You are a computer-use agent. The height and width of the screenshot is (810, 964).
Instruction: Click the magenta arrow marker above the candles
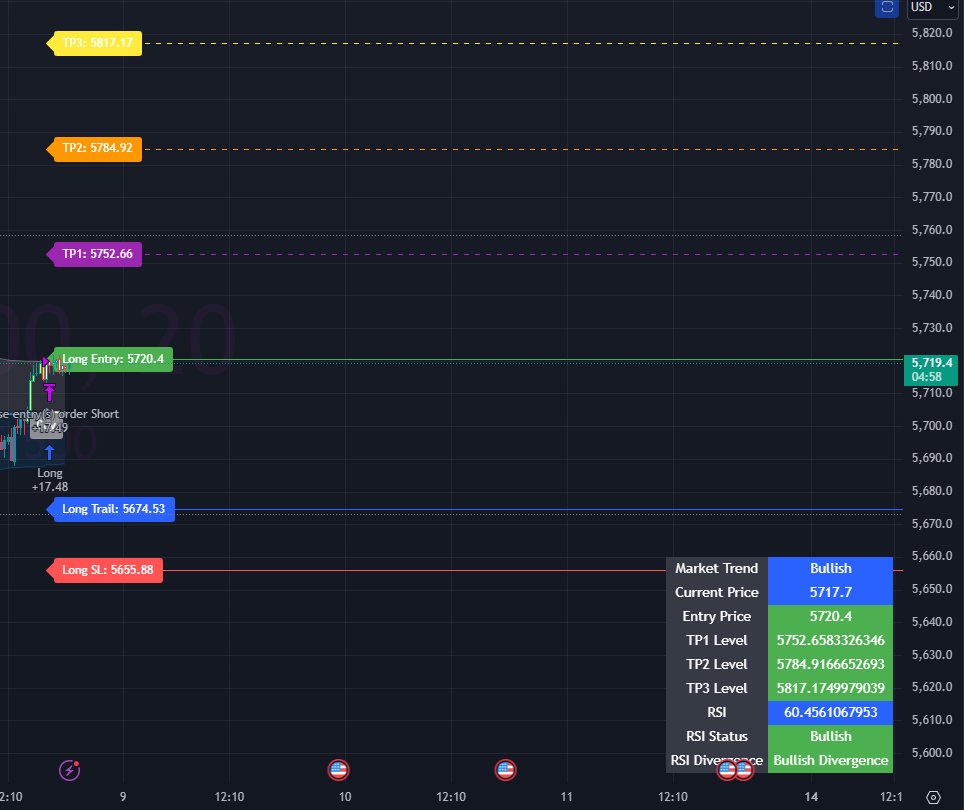(x=48, y=392)
